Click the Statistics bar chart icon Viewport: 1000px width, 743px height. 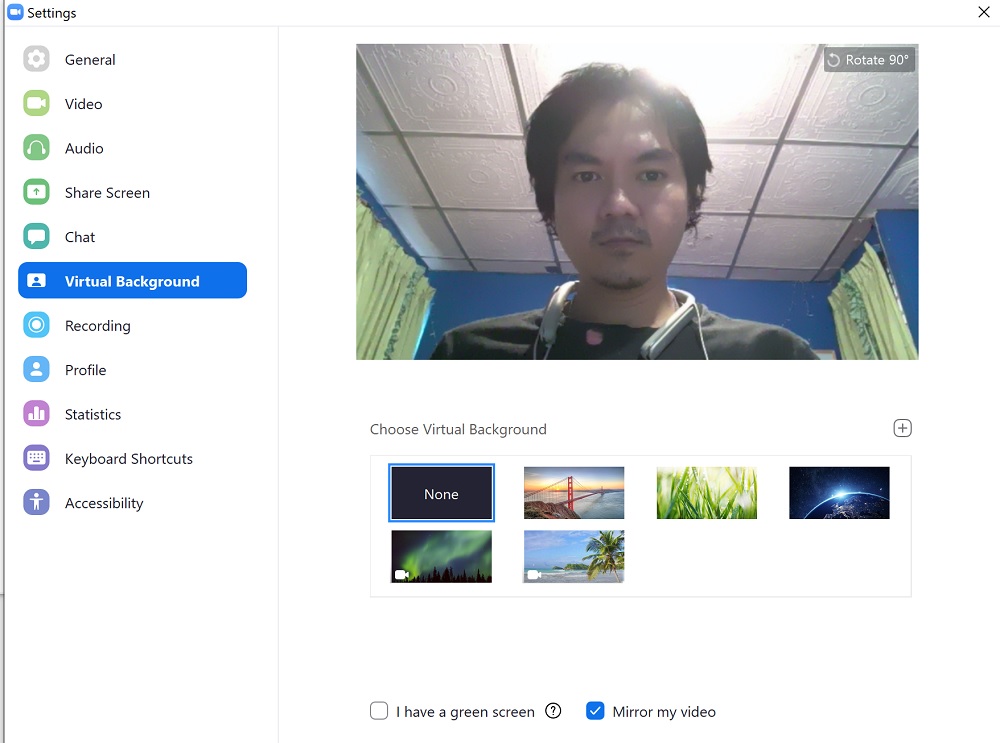pyautogui.click(x=36, y=414)
